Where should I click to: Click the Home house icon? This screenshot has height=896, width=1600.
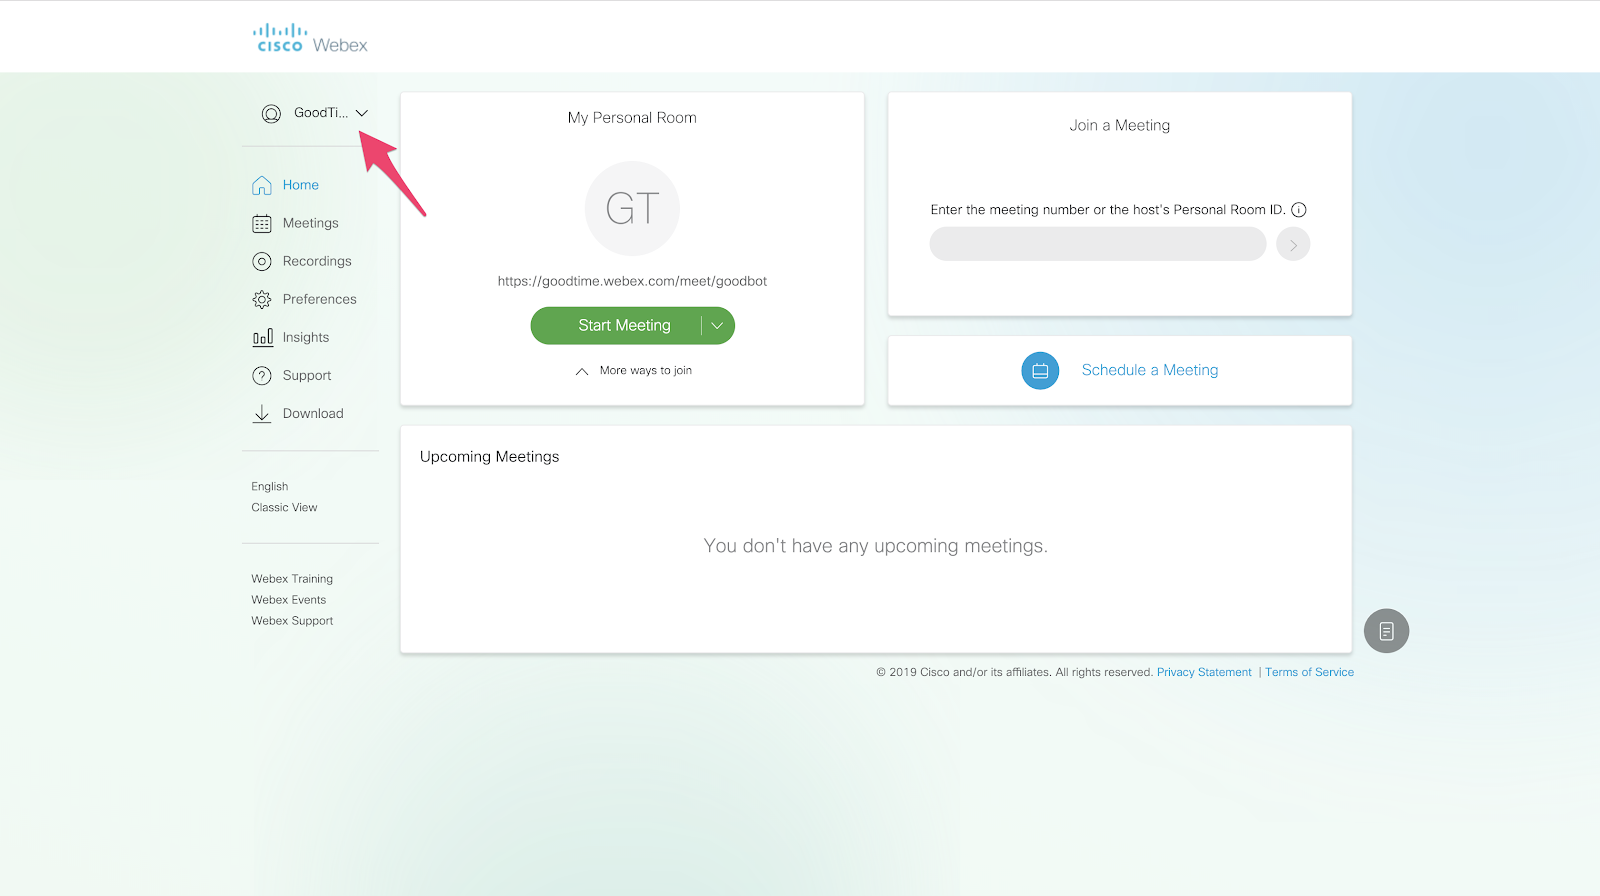(x=262, y=185)
